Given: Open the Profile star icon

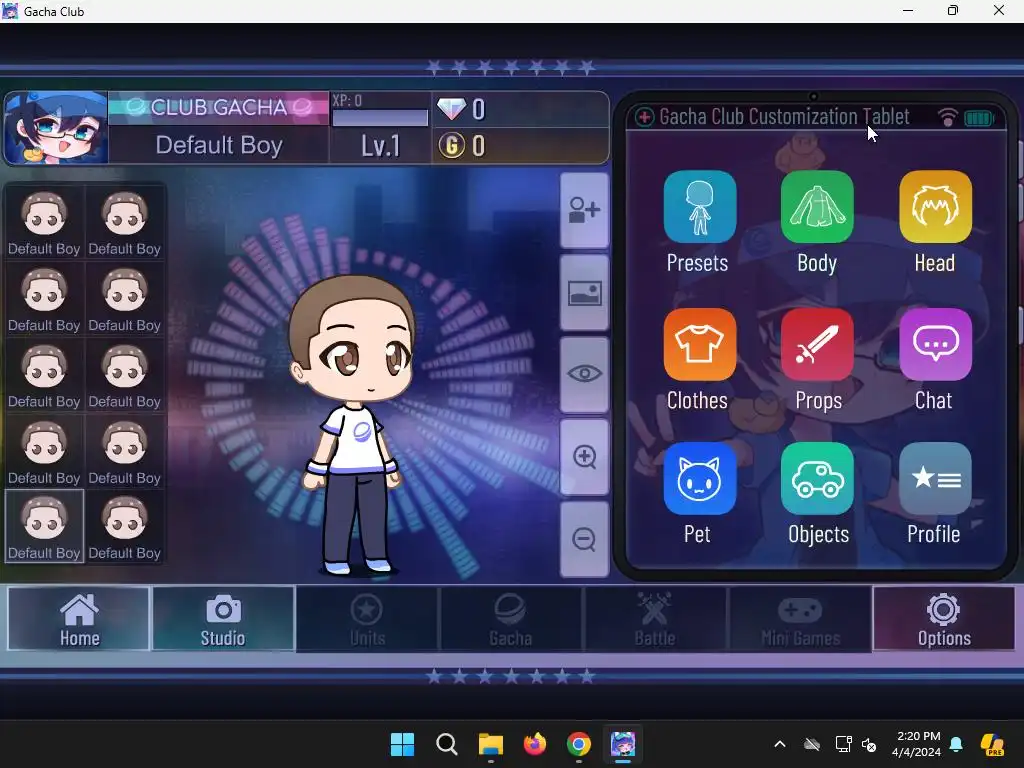Looking at the screenshot, I should click(x=935, y=479).
